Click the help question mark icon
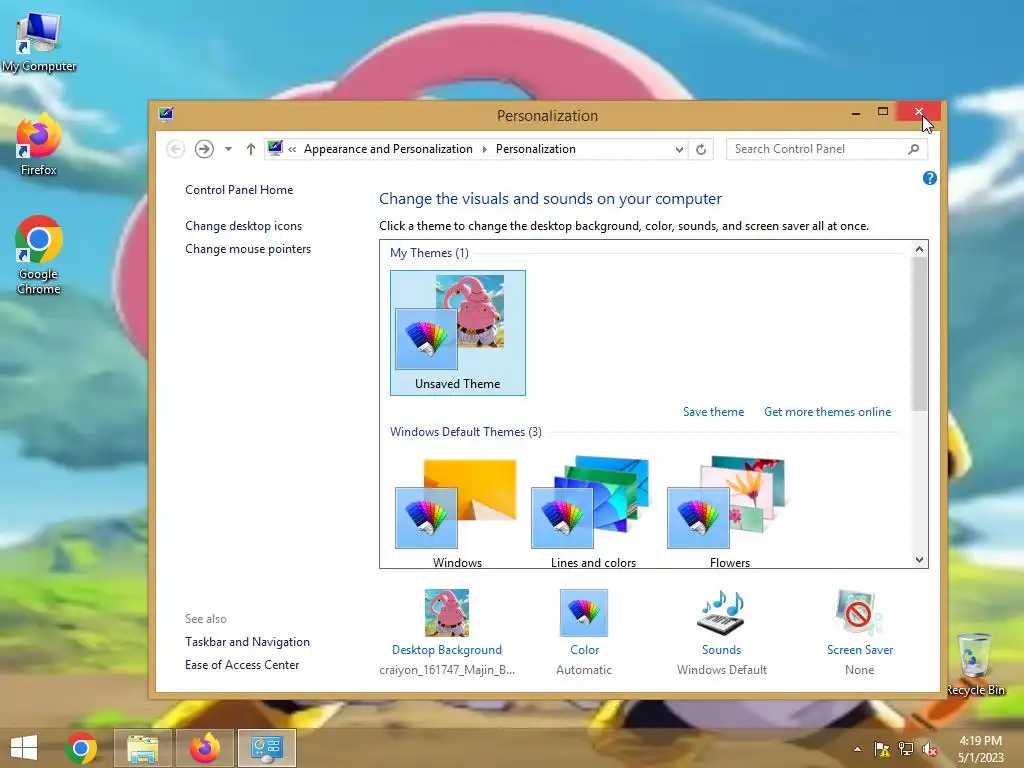 [930, 178]
